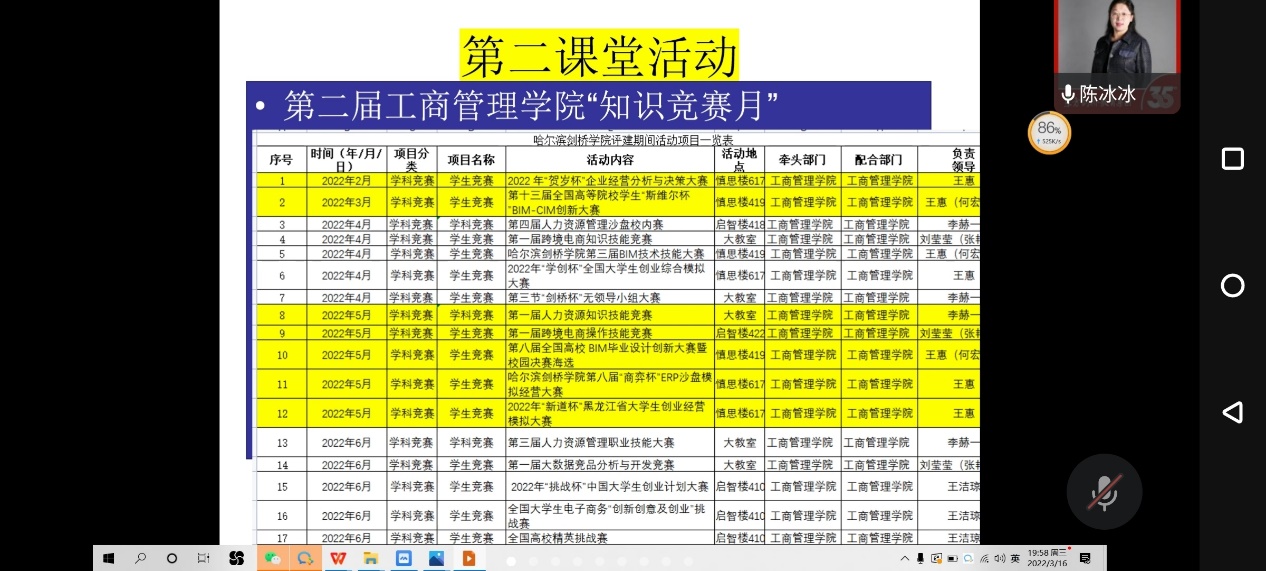
Task: Select row number 10 cell
Action: [x=281, y=355]
